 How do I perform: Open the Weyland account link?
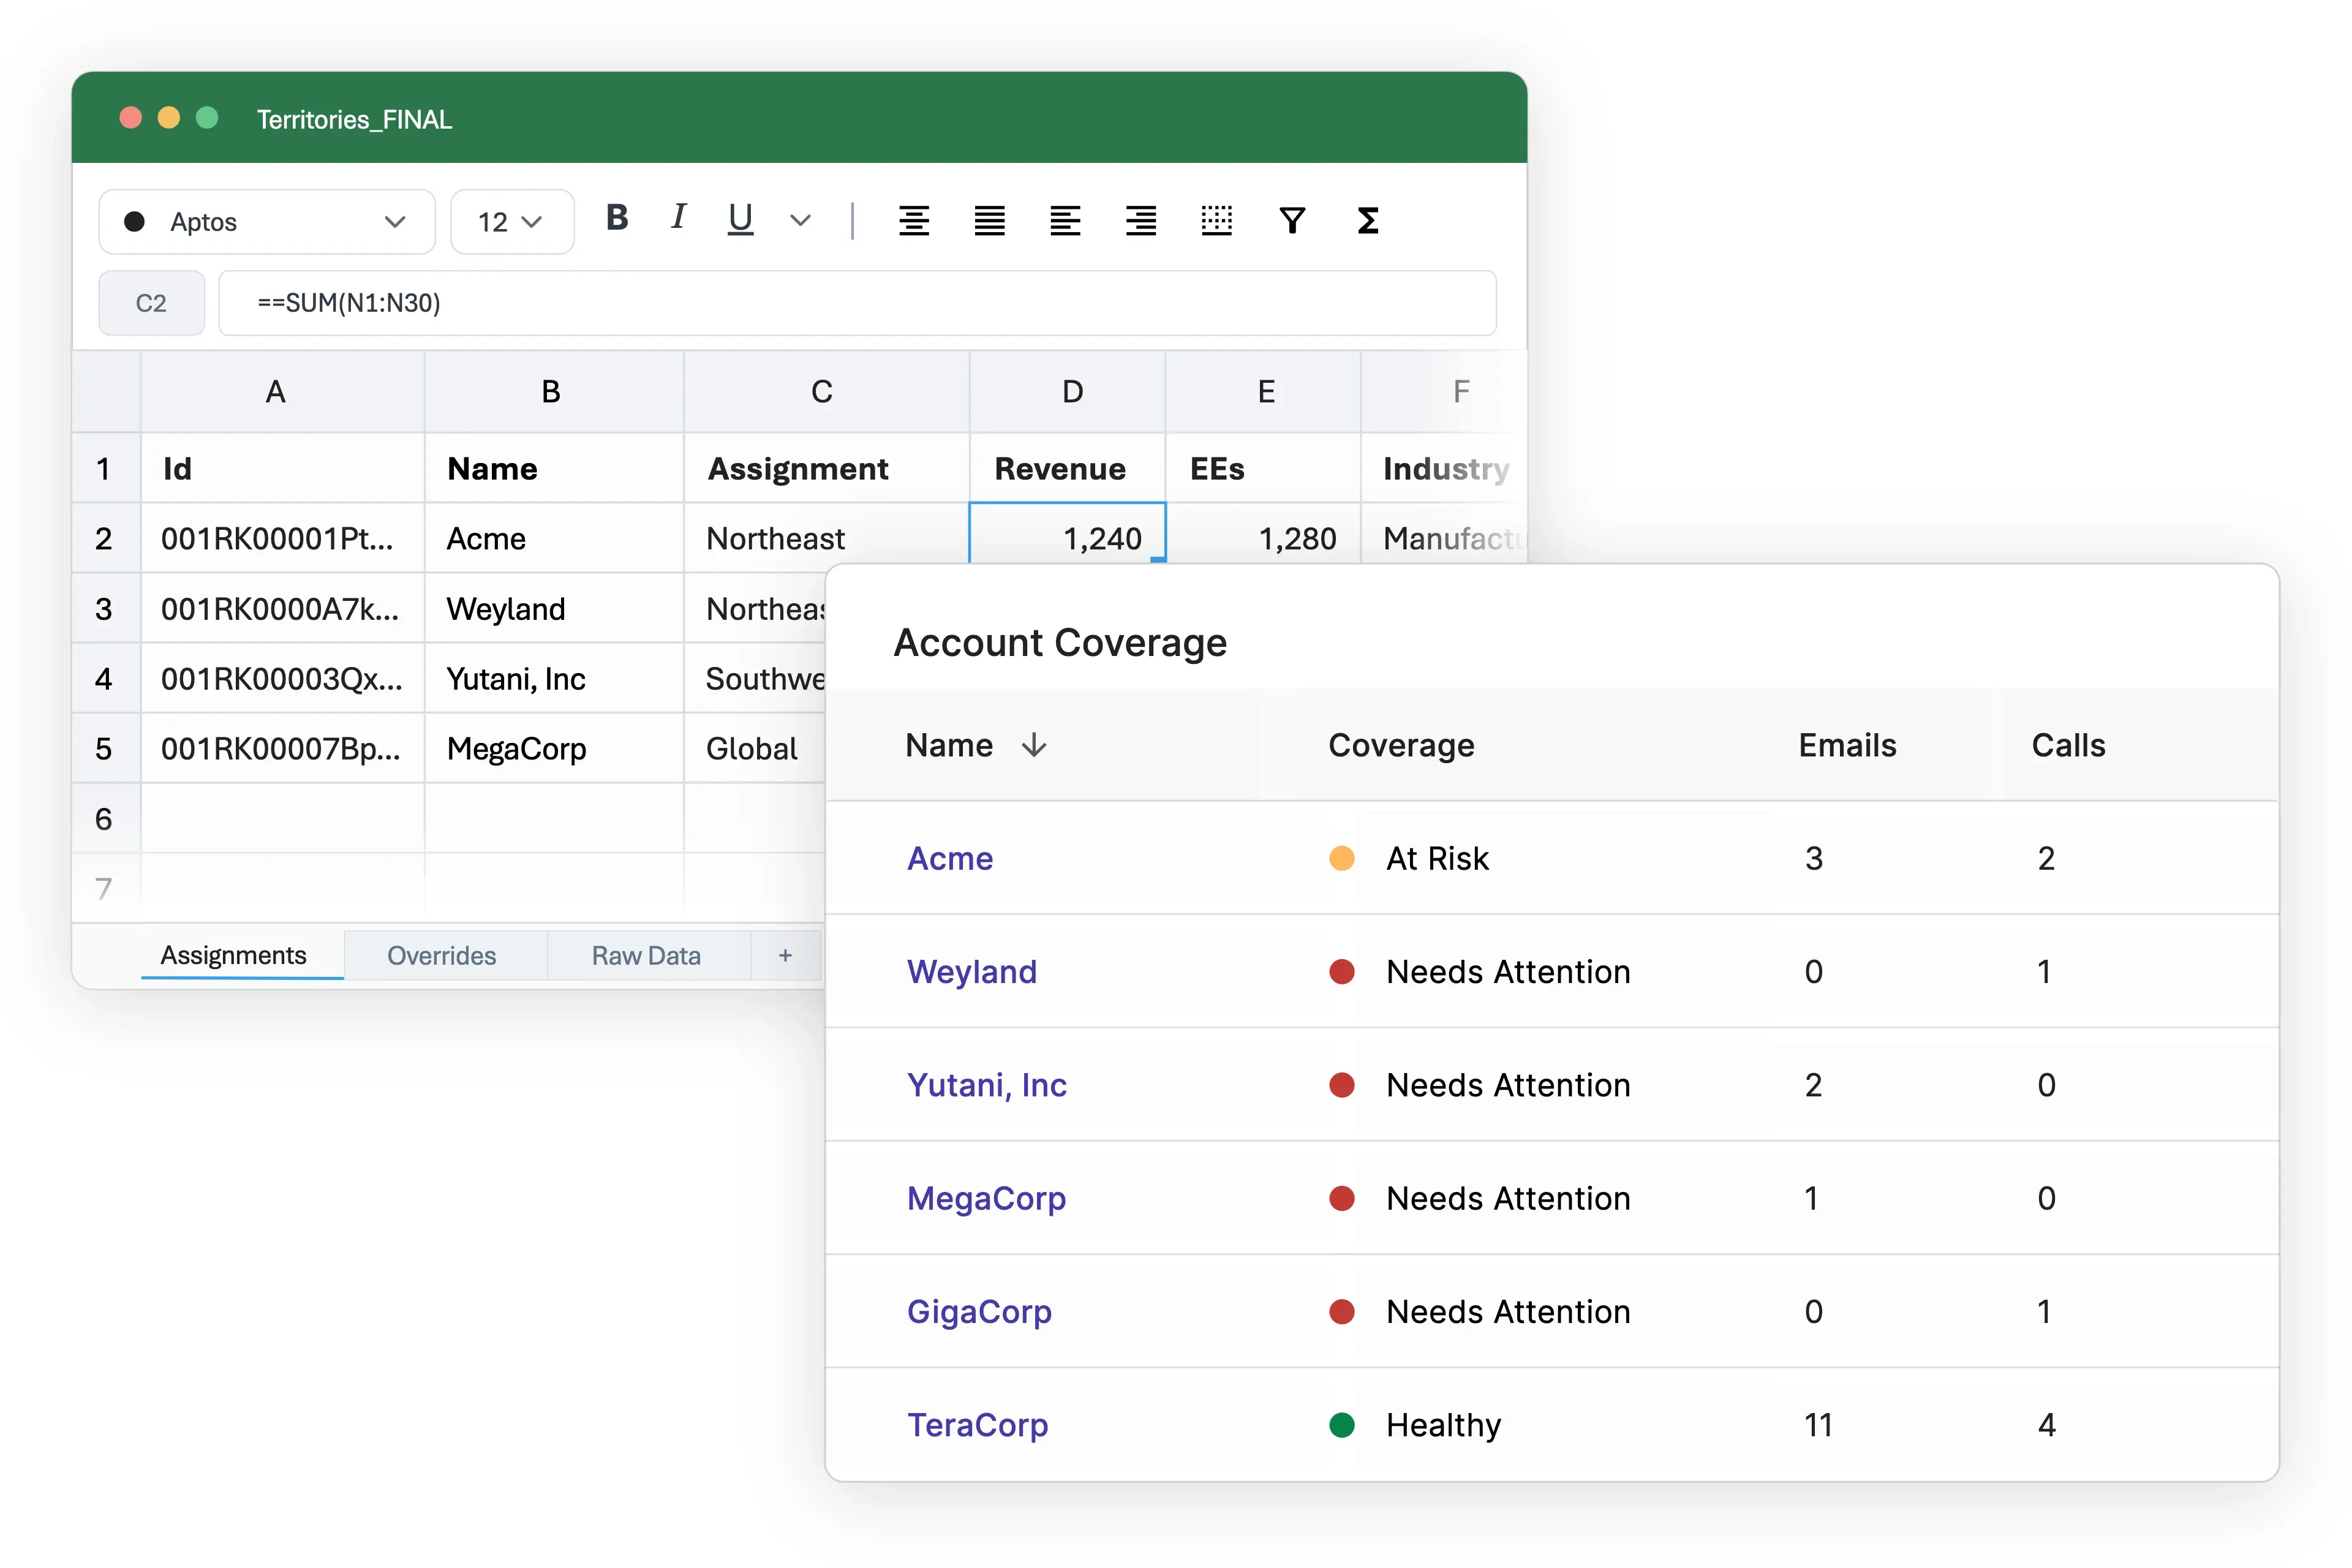click(971, 971)
